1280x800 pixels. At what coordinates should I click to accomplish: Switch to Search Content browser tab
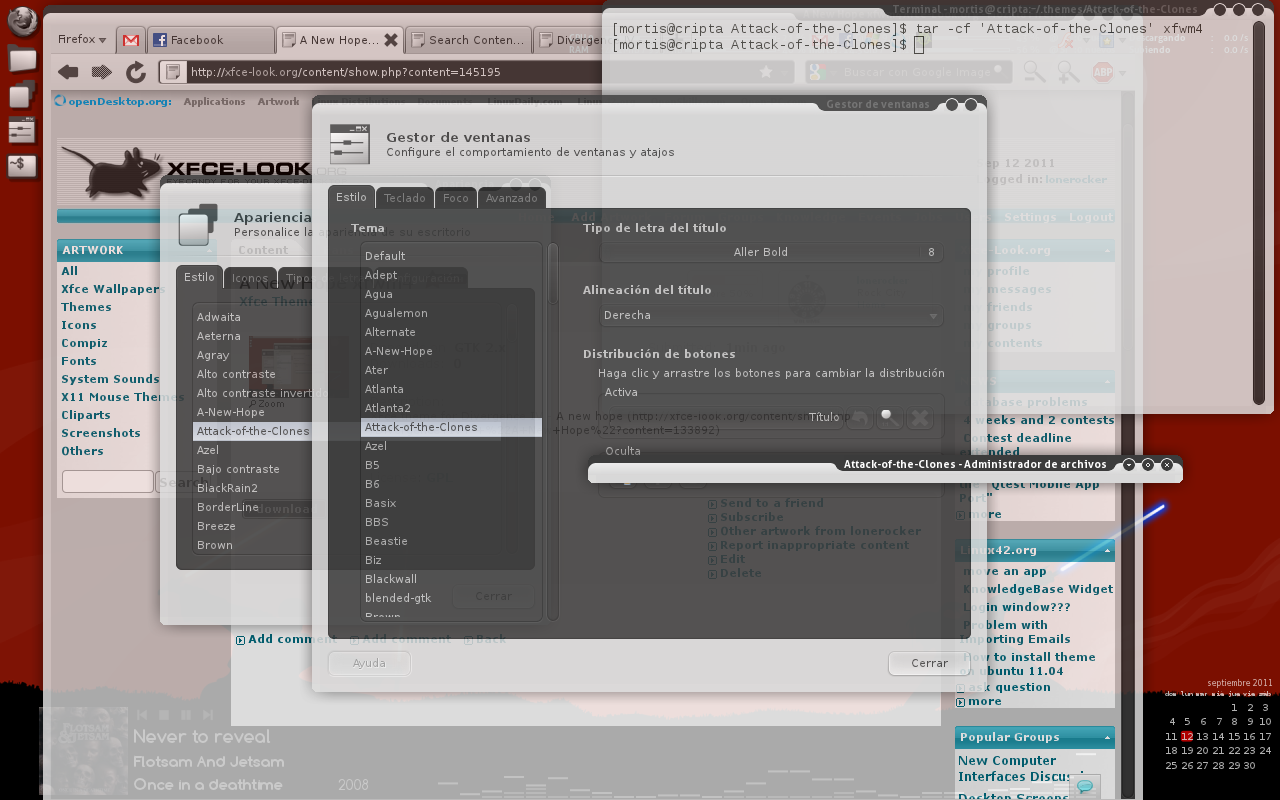[x=467, y=40]
